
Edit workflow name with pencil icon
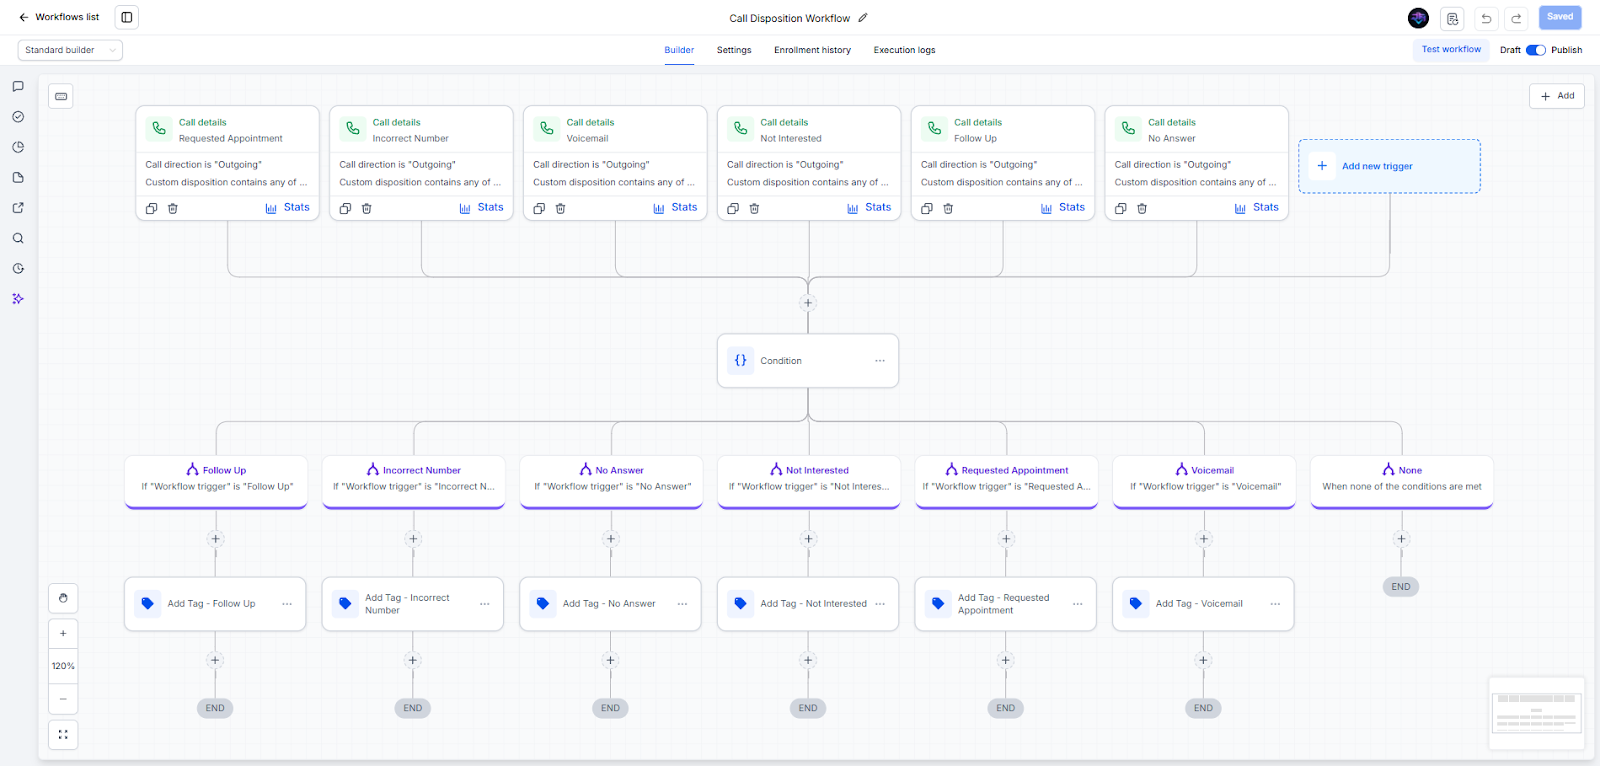863,18
